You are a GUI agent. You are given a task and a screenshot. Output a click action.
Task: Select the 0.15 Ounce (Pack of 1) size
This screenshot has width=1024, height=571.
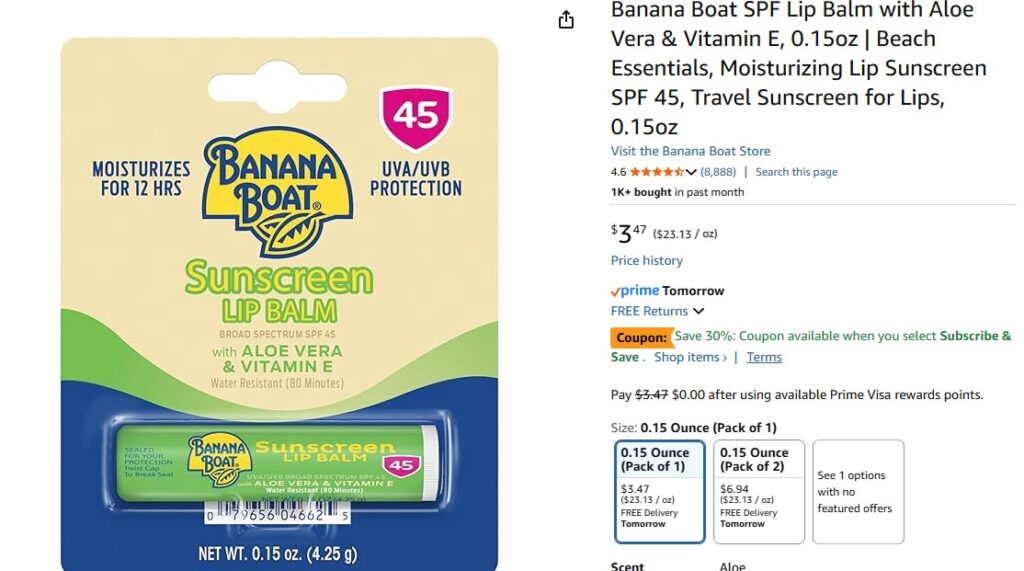point(660,491)
